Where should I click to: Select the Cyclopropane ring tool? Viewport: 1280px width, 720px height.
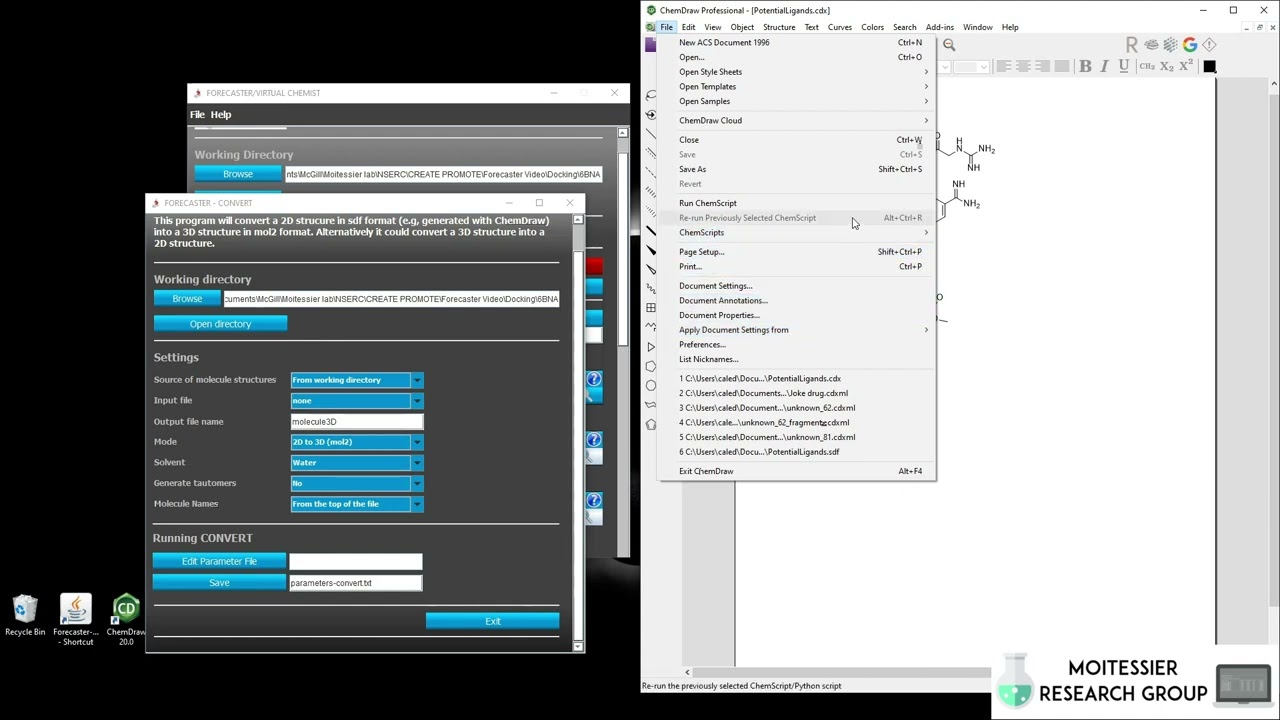(651, 347)
